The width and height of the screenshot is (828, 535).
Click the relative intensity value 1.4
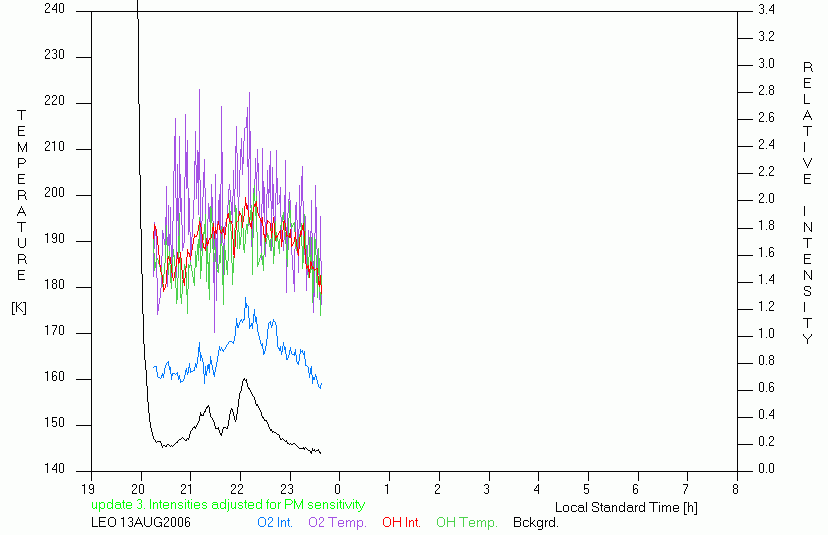point(766,279)
